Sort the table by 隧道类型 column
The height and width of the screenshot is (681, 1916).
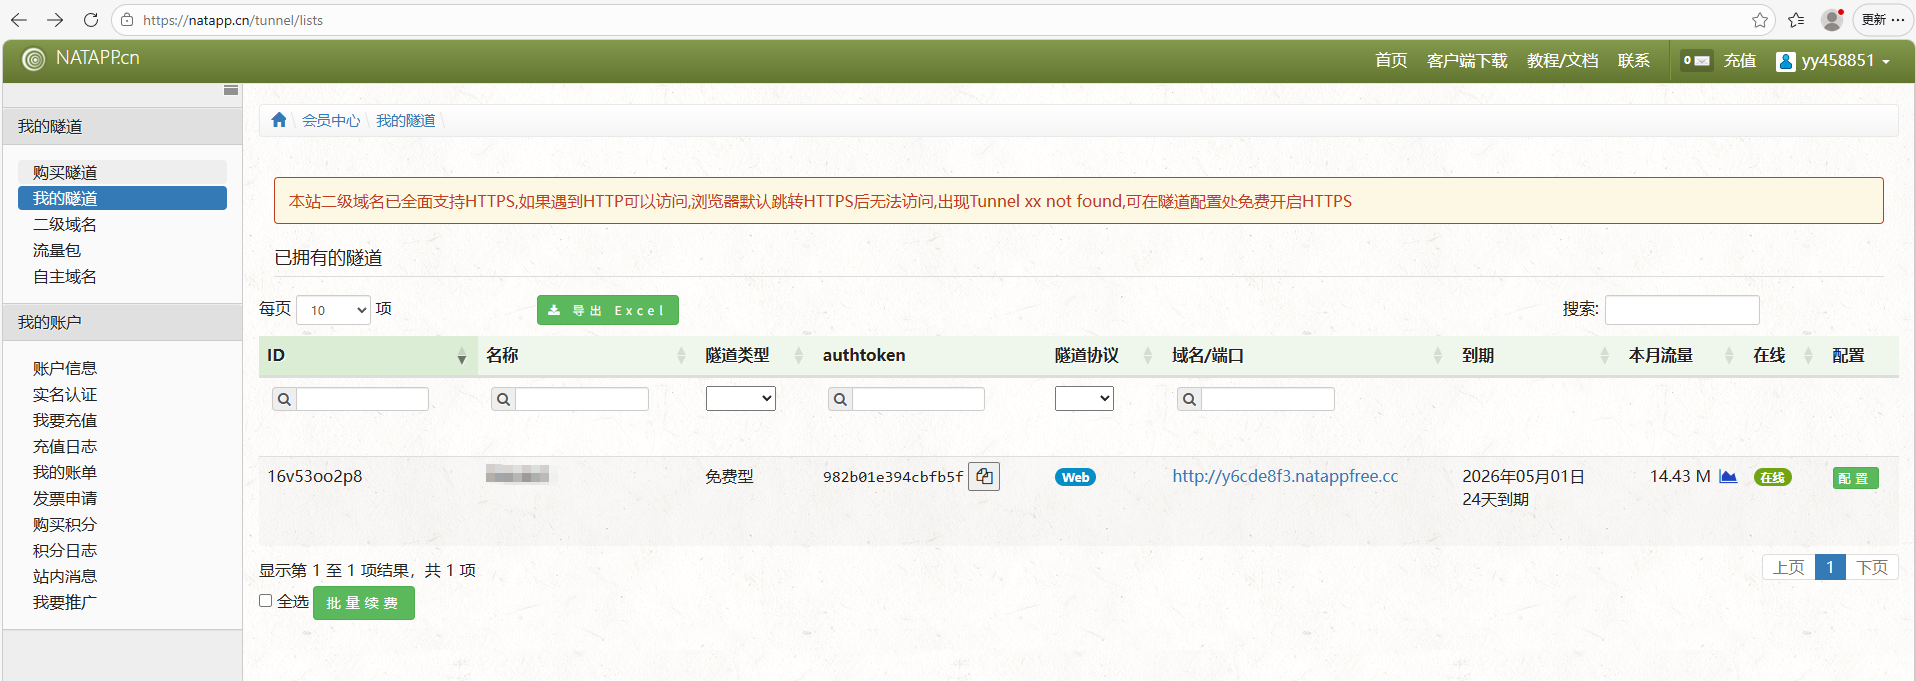[798, 356]
